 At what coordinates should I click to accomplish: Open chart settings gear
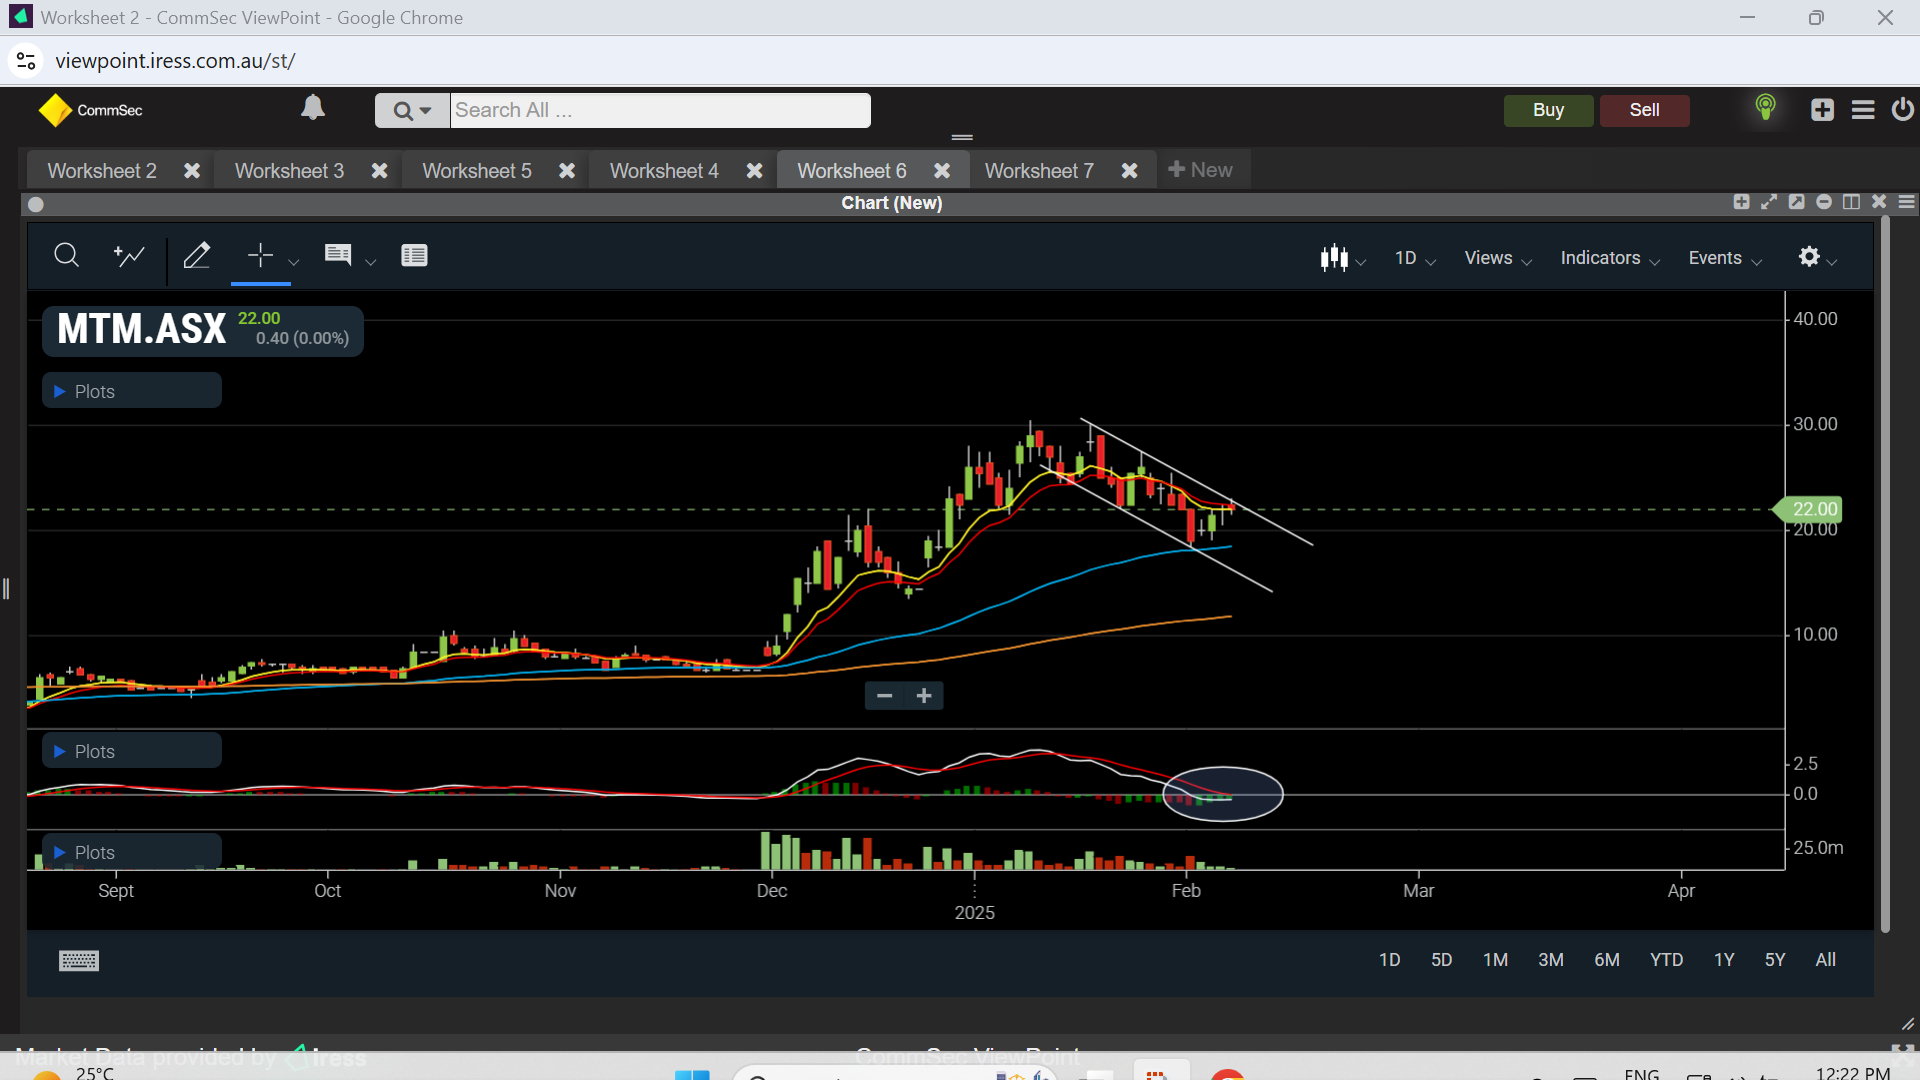click(1809, 257)
